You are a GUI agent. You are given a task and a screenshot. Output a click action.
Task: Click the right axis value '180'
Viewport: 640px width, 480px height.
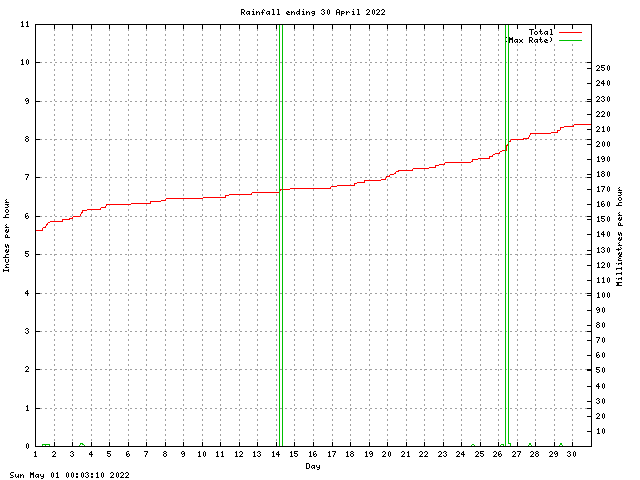[603, 174]
